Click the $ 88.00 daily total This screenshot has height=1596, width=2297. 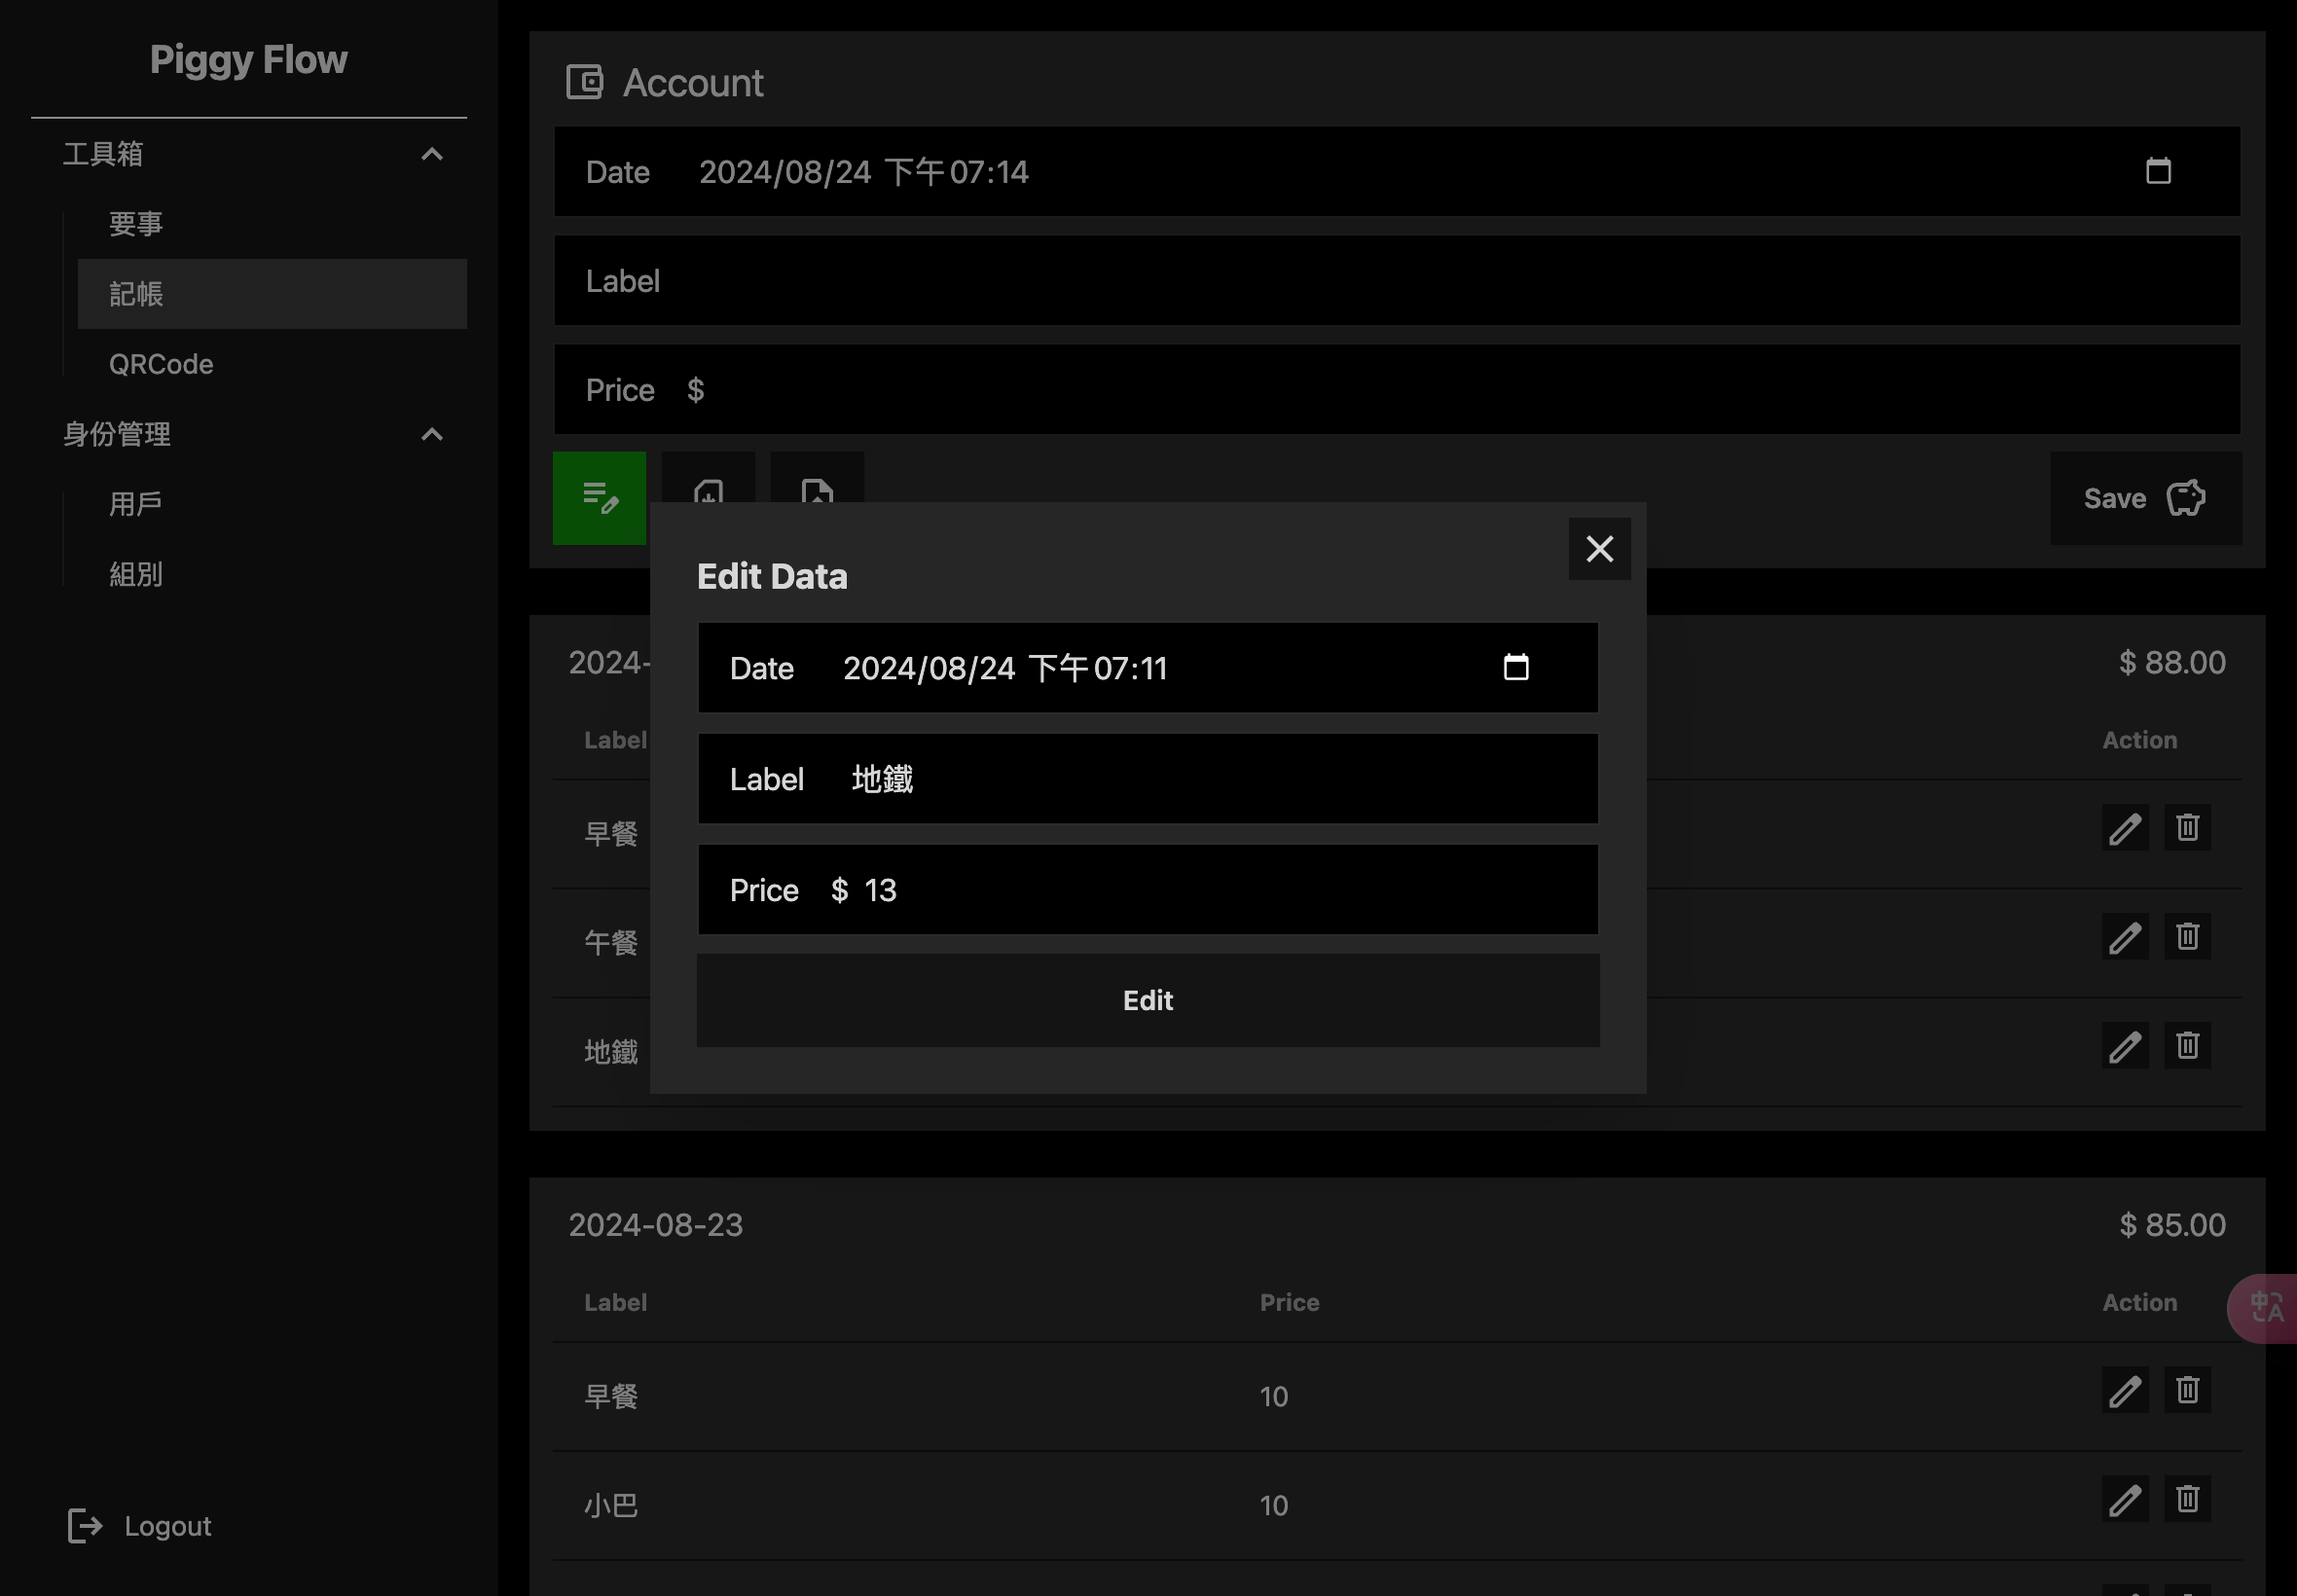[2172, 662]
